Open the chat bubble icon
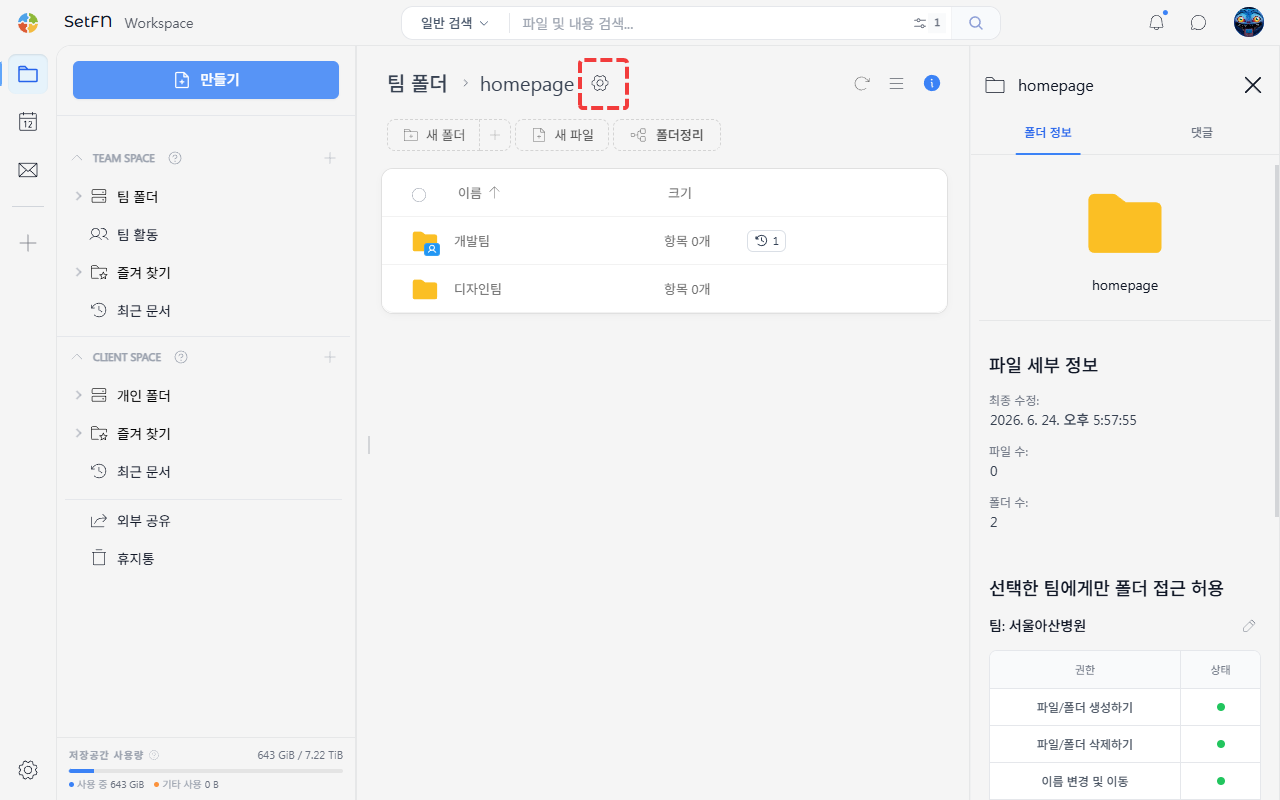The width and height of the screenshot is (1280, 800). (1198, 23)
